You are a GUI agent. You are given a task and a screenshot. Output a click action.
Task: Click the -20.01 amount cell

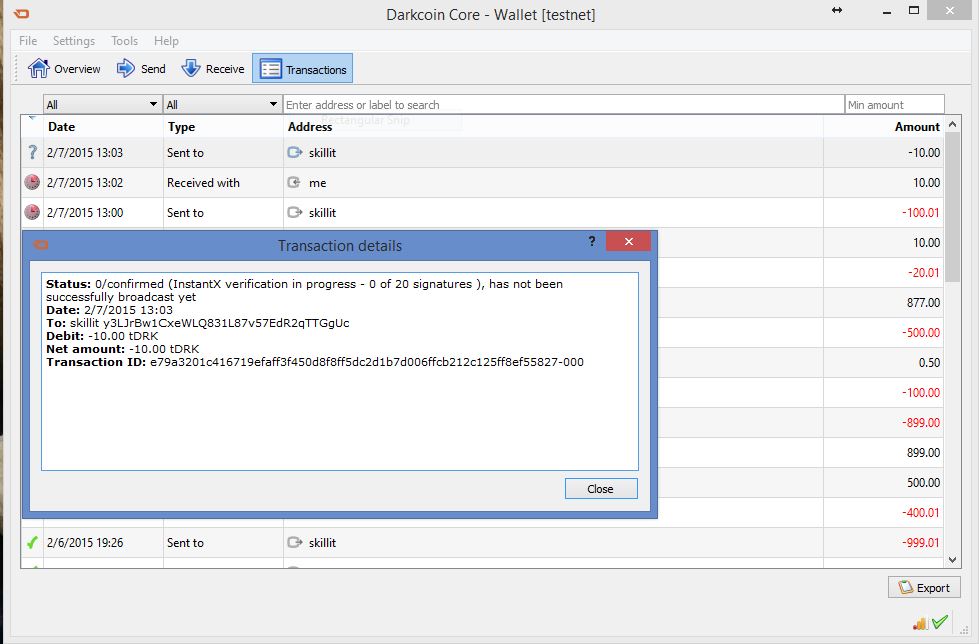pos(883,272)
